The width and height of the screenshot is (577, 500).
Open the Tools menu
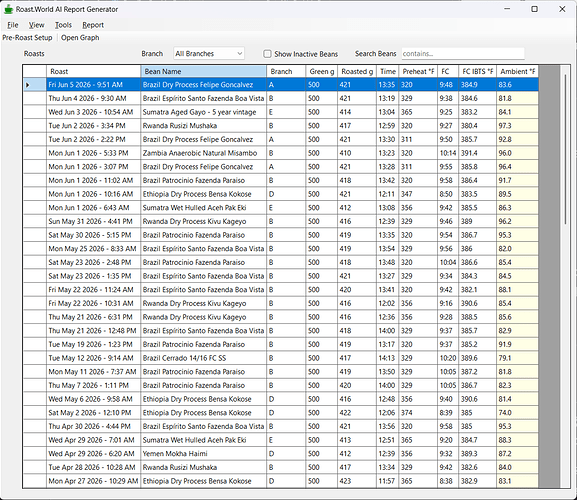tap(63, 25)
